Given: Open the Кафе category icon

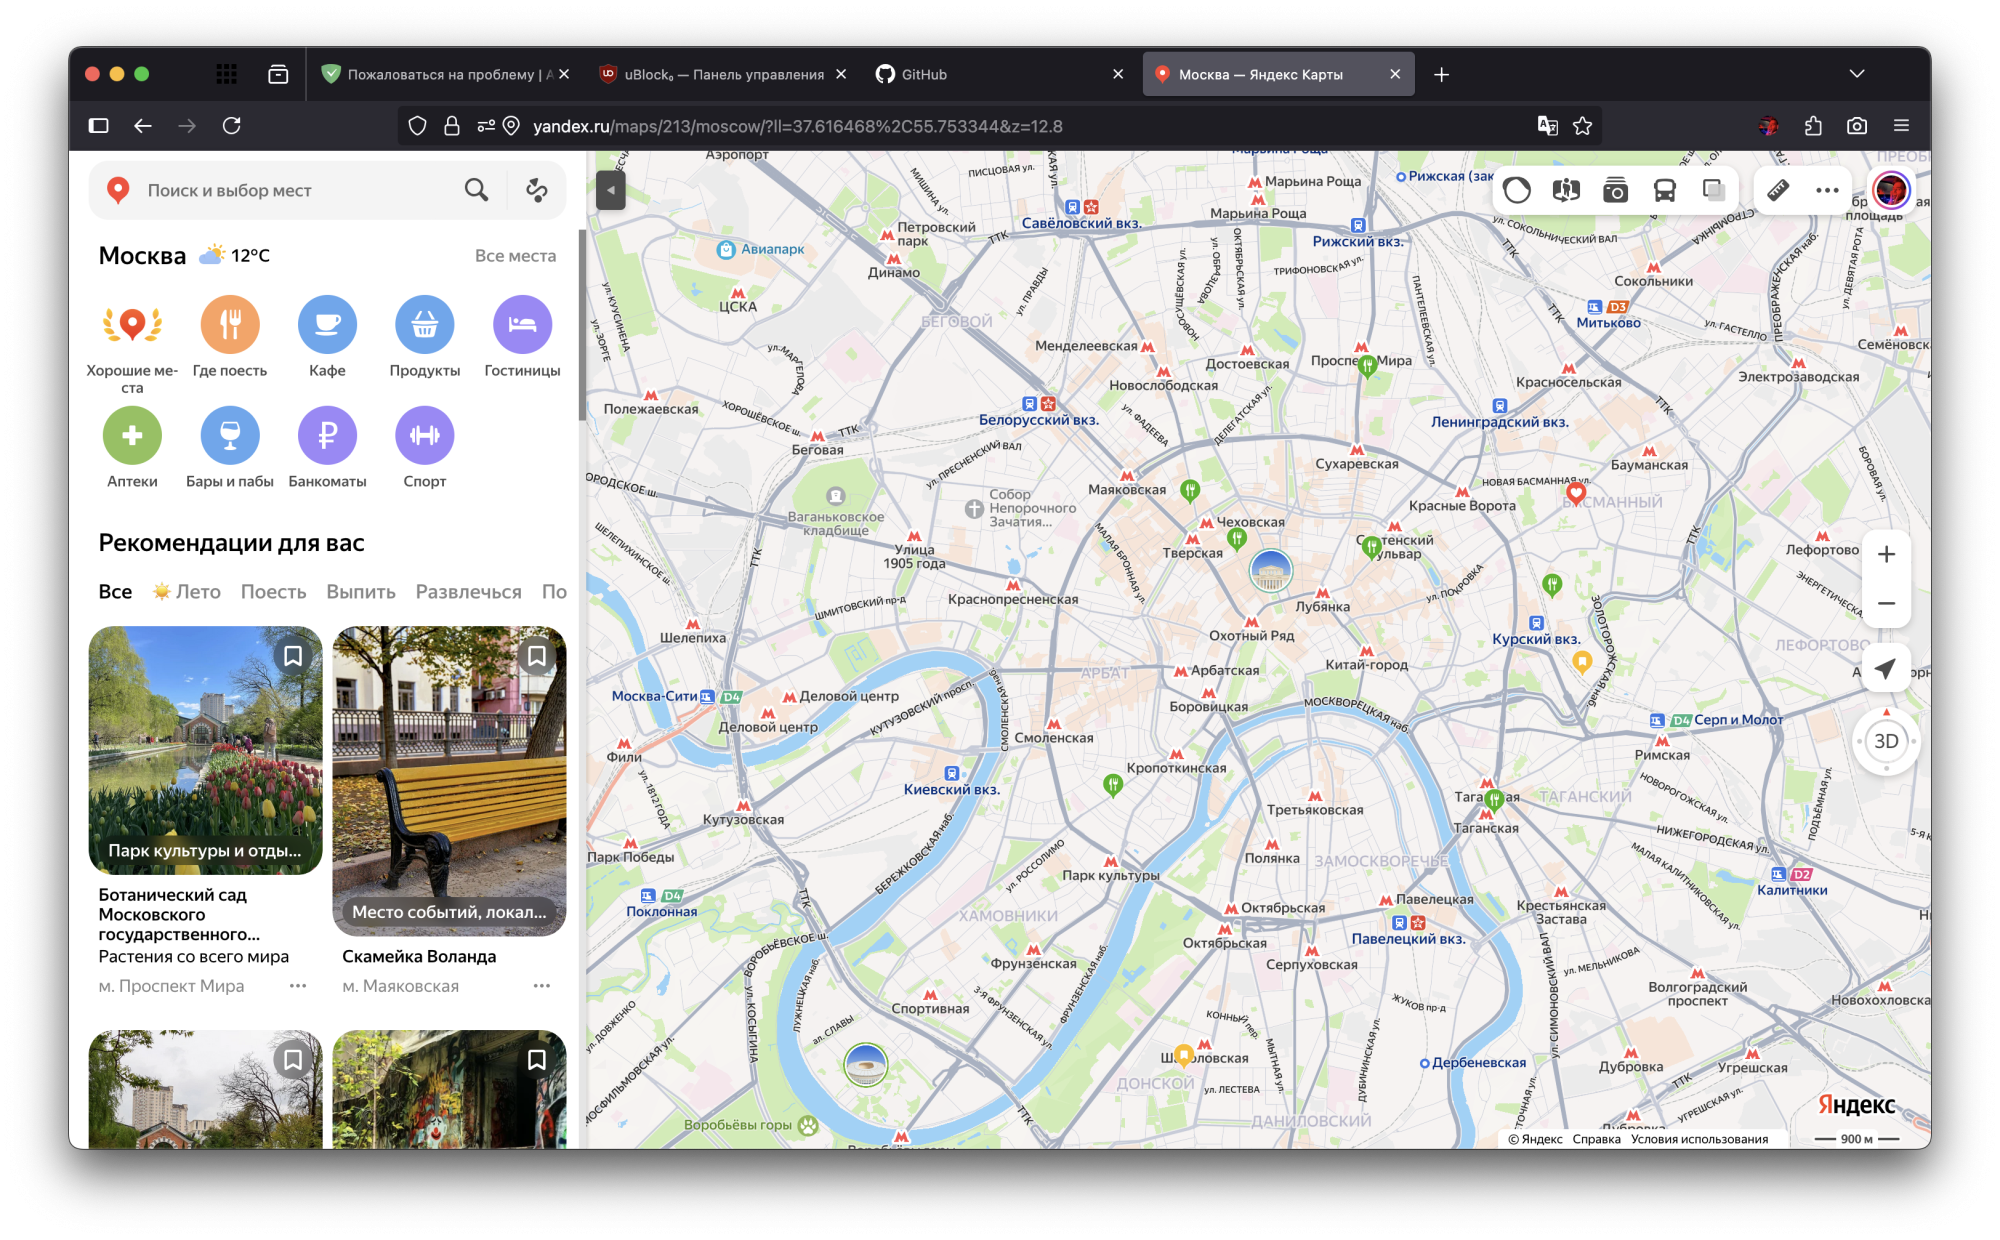Looking at the screenshot, I should click(x=327, y=325).
